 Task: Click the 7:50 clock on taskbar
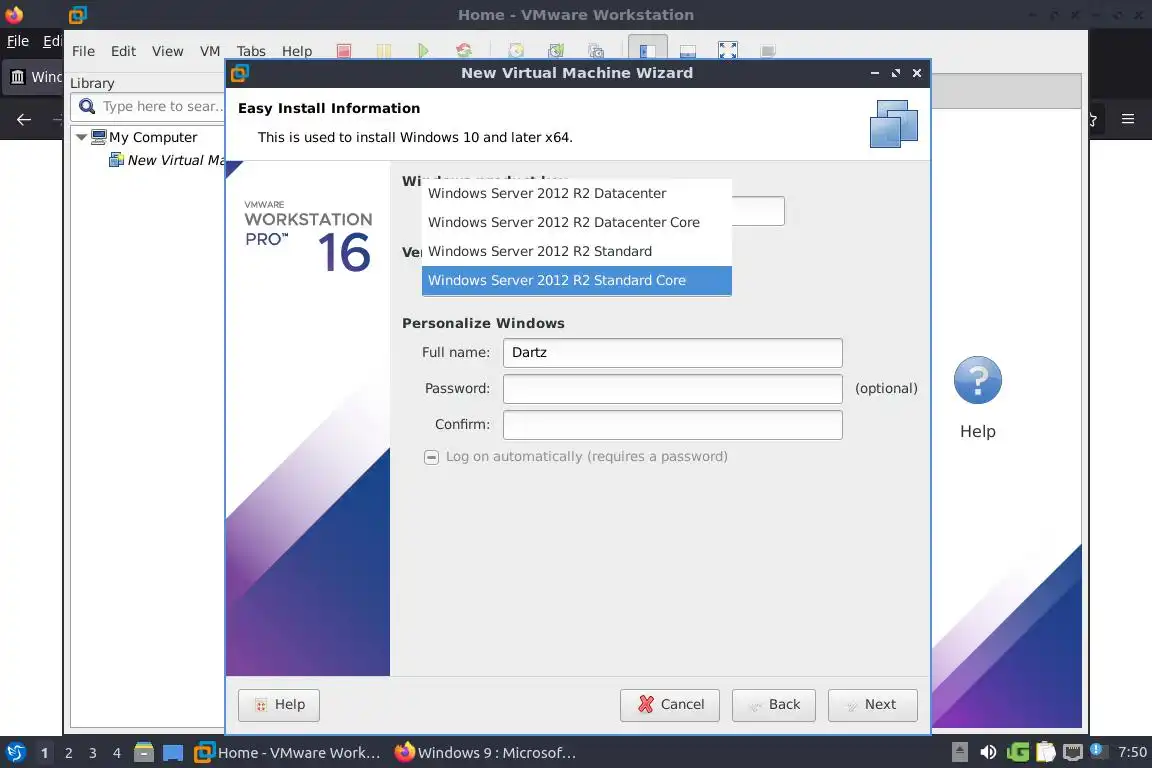[x=1131, y=752]
